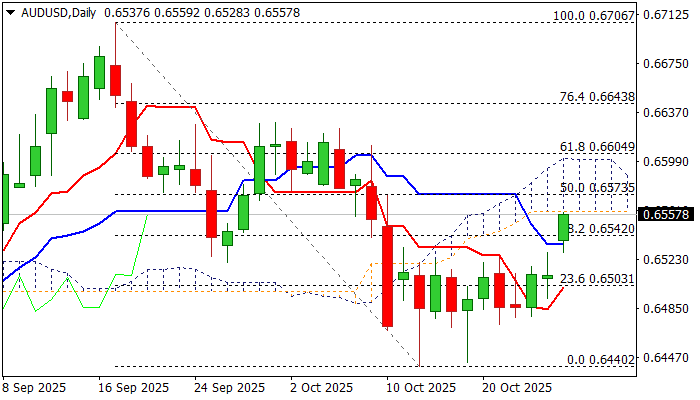Click the 0.66750 price axis label
700x400 pixels.
click(x=667, y=64)
